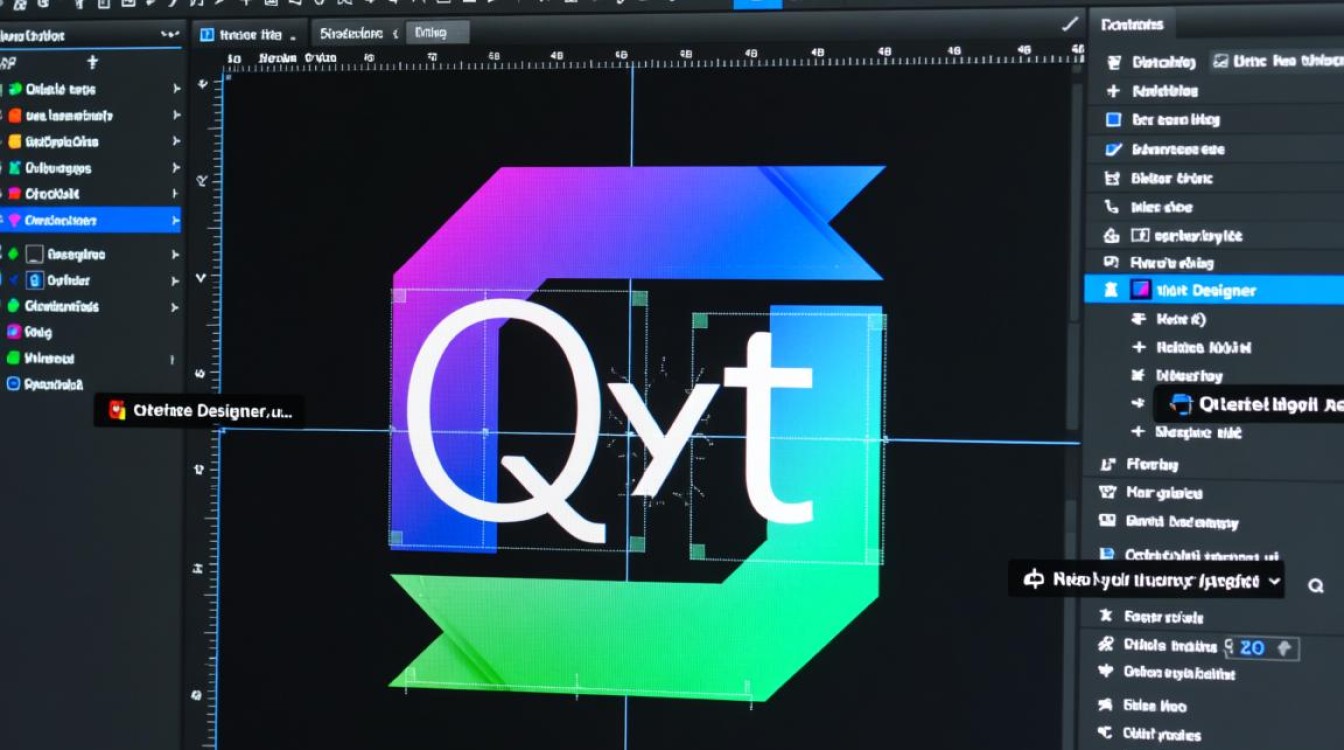
Task: Uncheck the blue checked checkbox in right panel
Action: tap(1113, 149)
